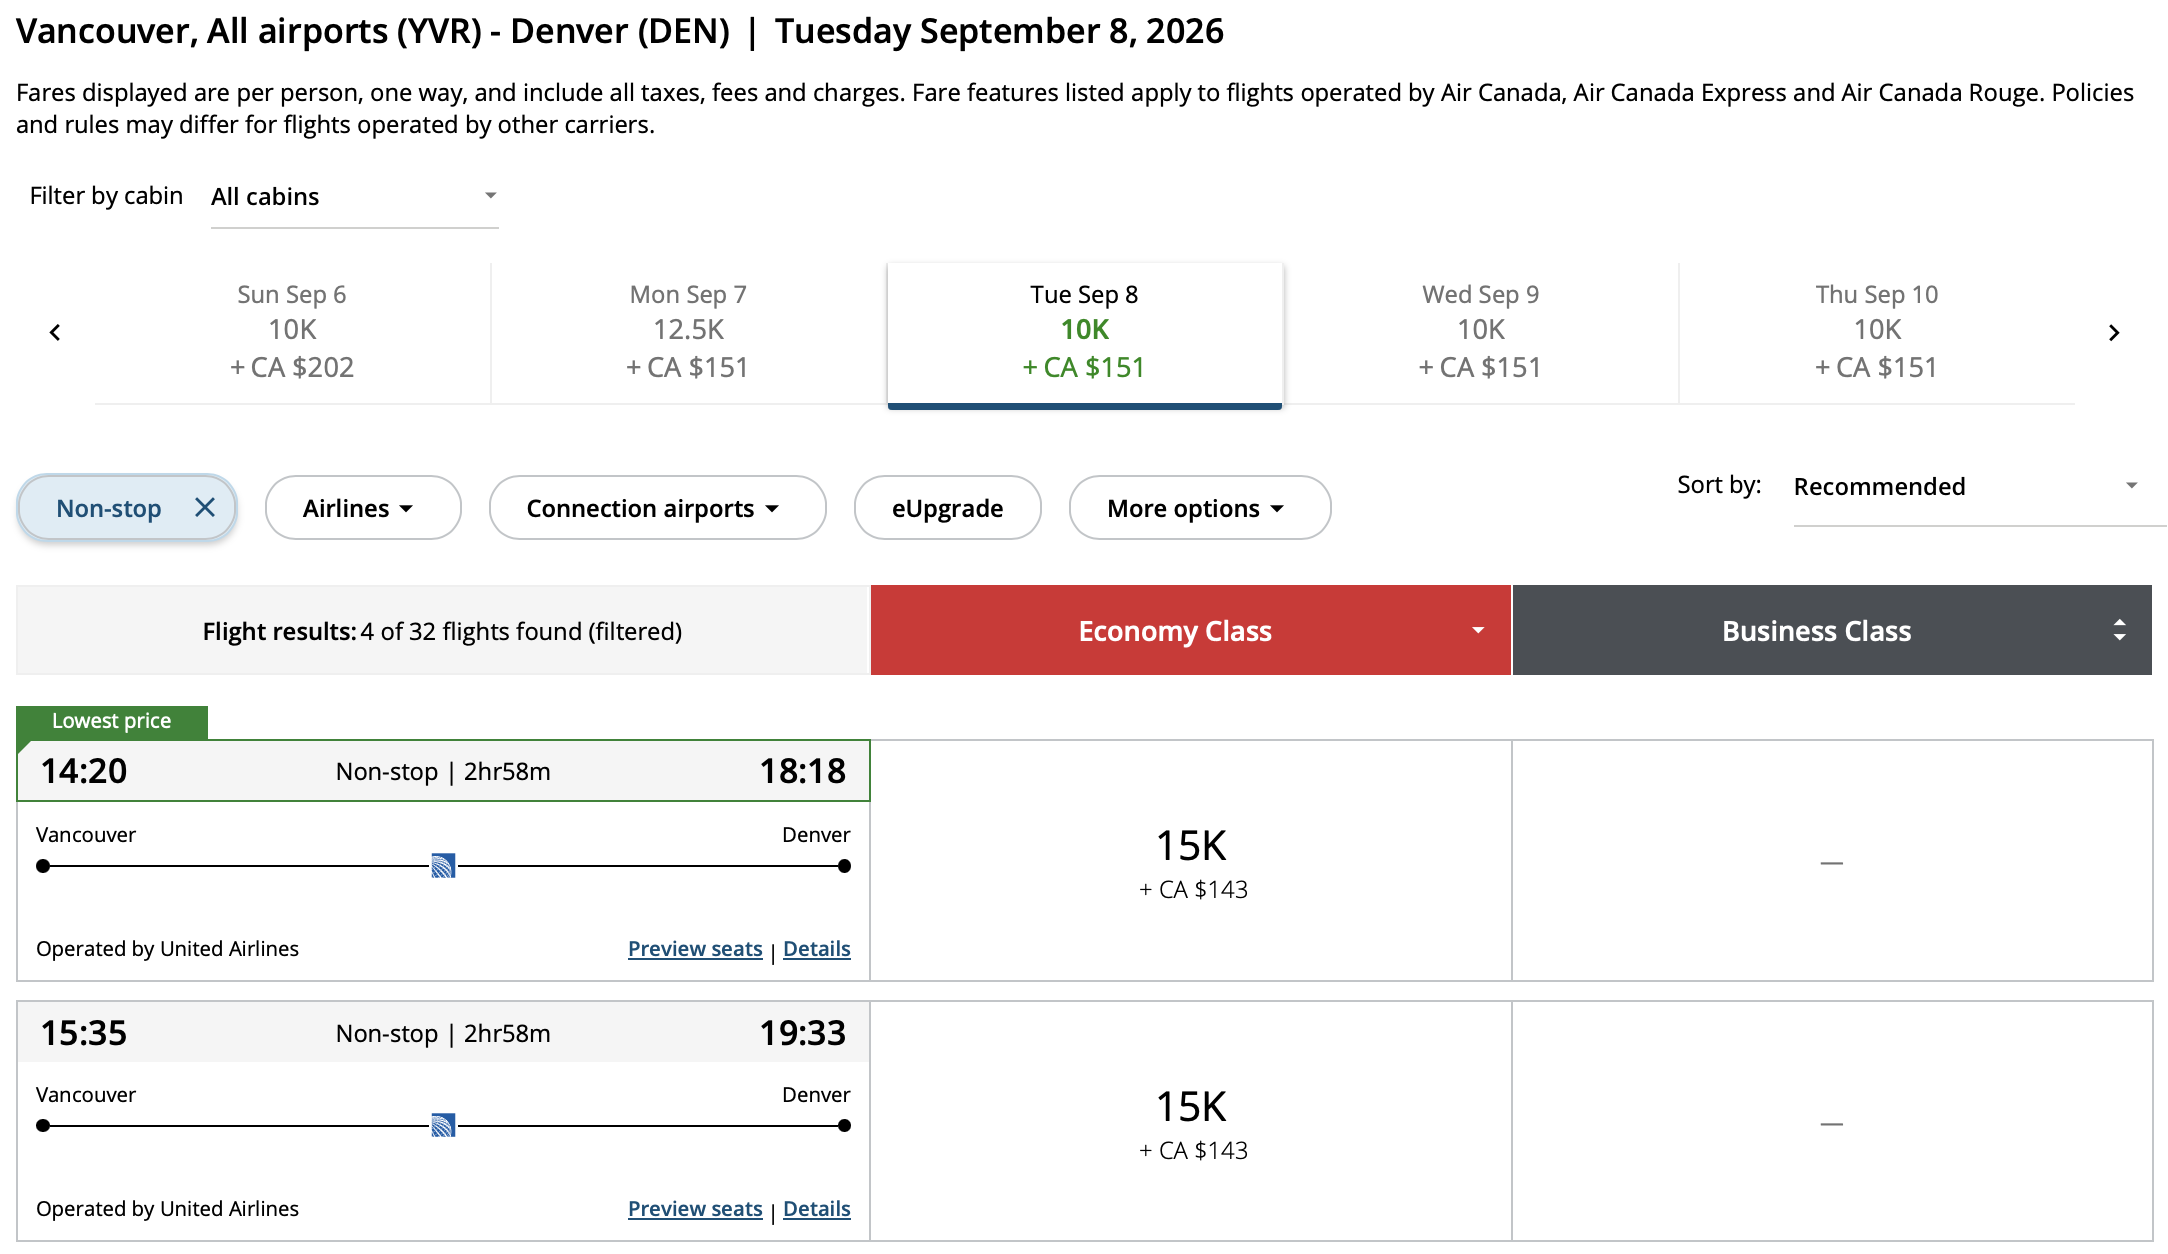Click the Flight results count text
Image resolution: width=2168 pixels, height=1254 pixels.
(x=442, y=631)
